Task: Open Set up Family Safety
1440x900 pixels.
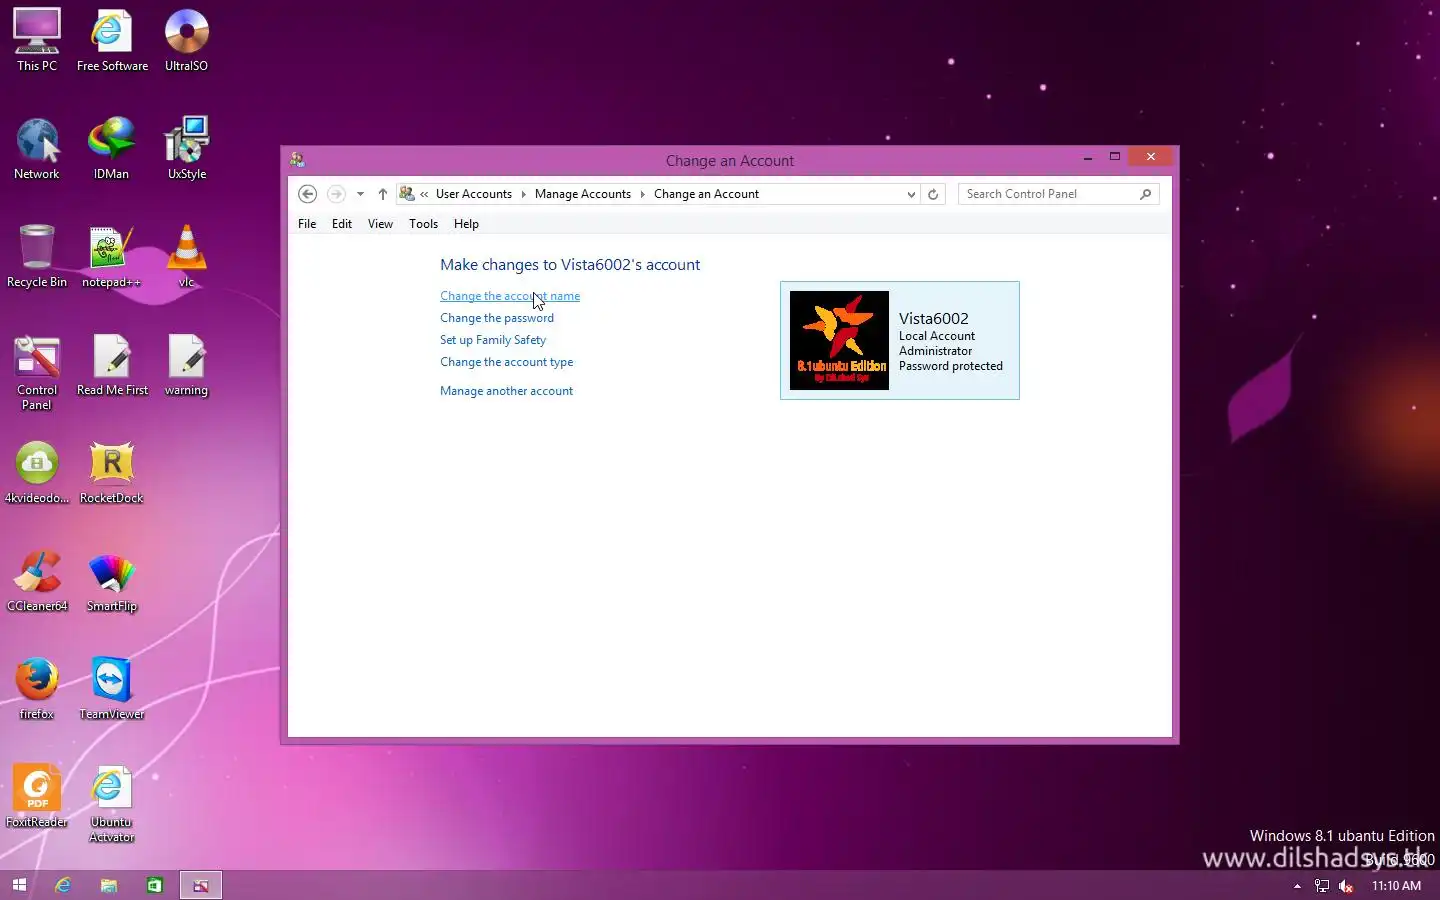Action: pos(493,340)
